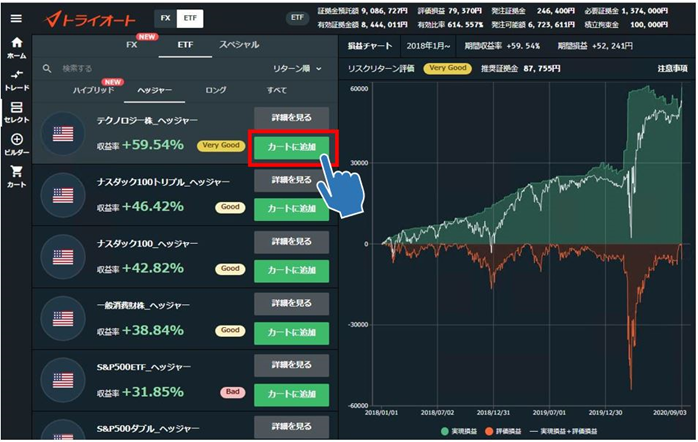This screenshot has width=698, height=442.
Task: Click the +46.42% return value
Action: 153,207
